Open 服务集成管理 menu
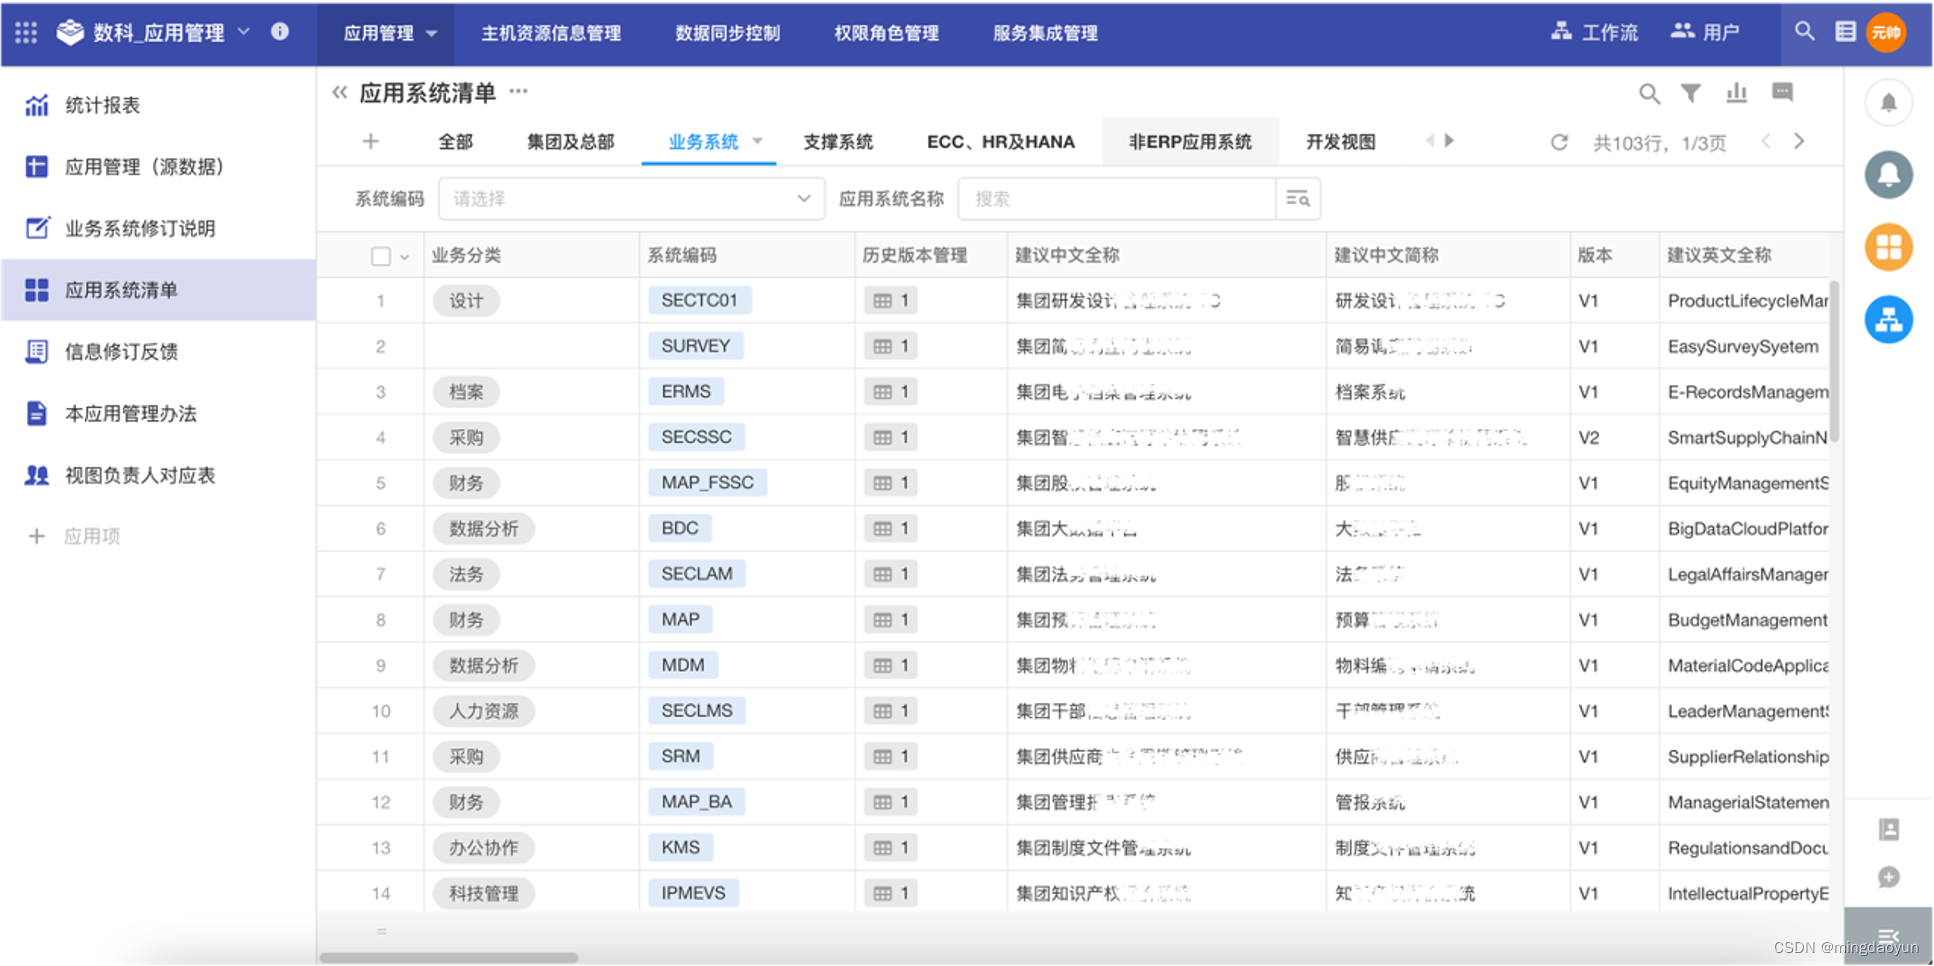Image resolution: width=1934 pixels, height=966 pixels. 1045,33
